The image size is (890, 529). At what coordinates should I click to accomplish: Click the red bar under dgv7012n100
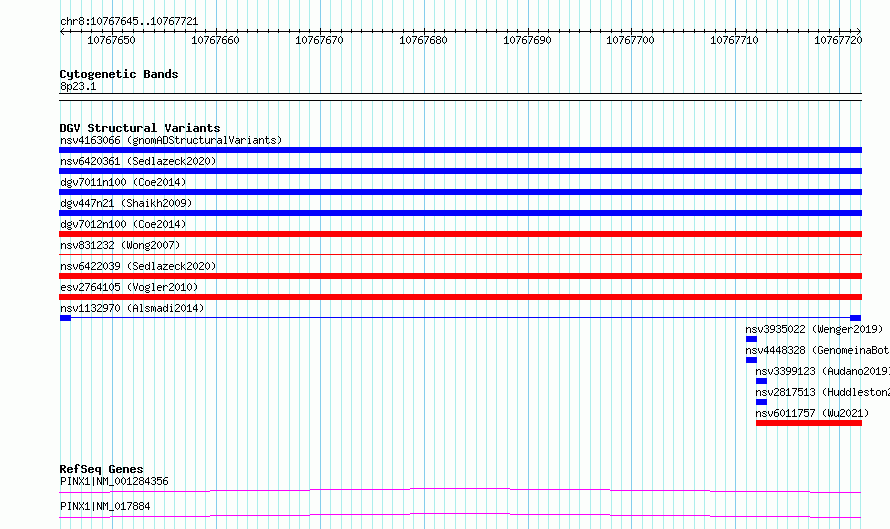[x=460, y=234]
